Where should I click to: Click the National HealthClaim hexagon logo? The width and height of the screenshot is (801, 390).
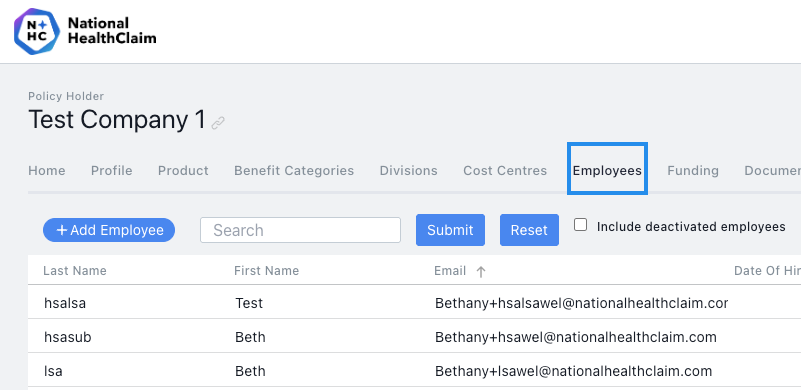(37, 31)
